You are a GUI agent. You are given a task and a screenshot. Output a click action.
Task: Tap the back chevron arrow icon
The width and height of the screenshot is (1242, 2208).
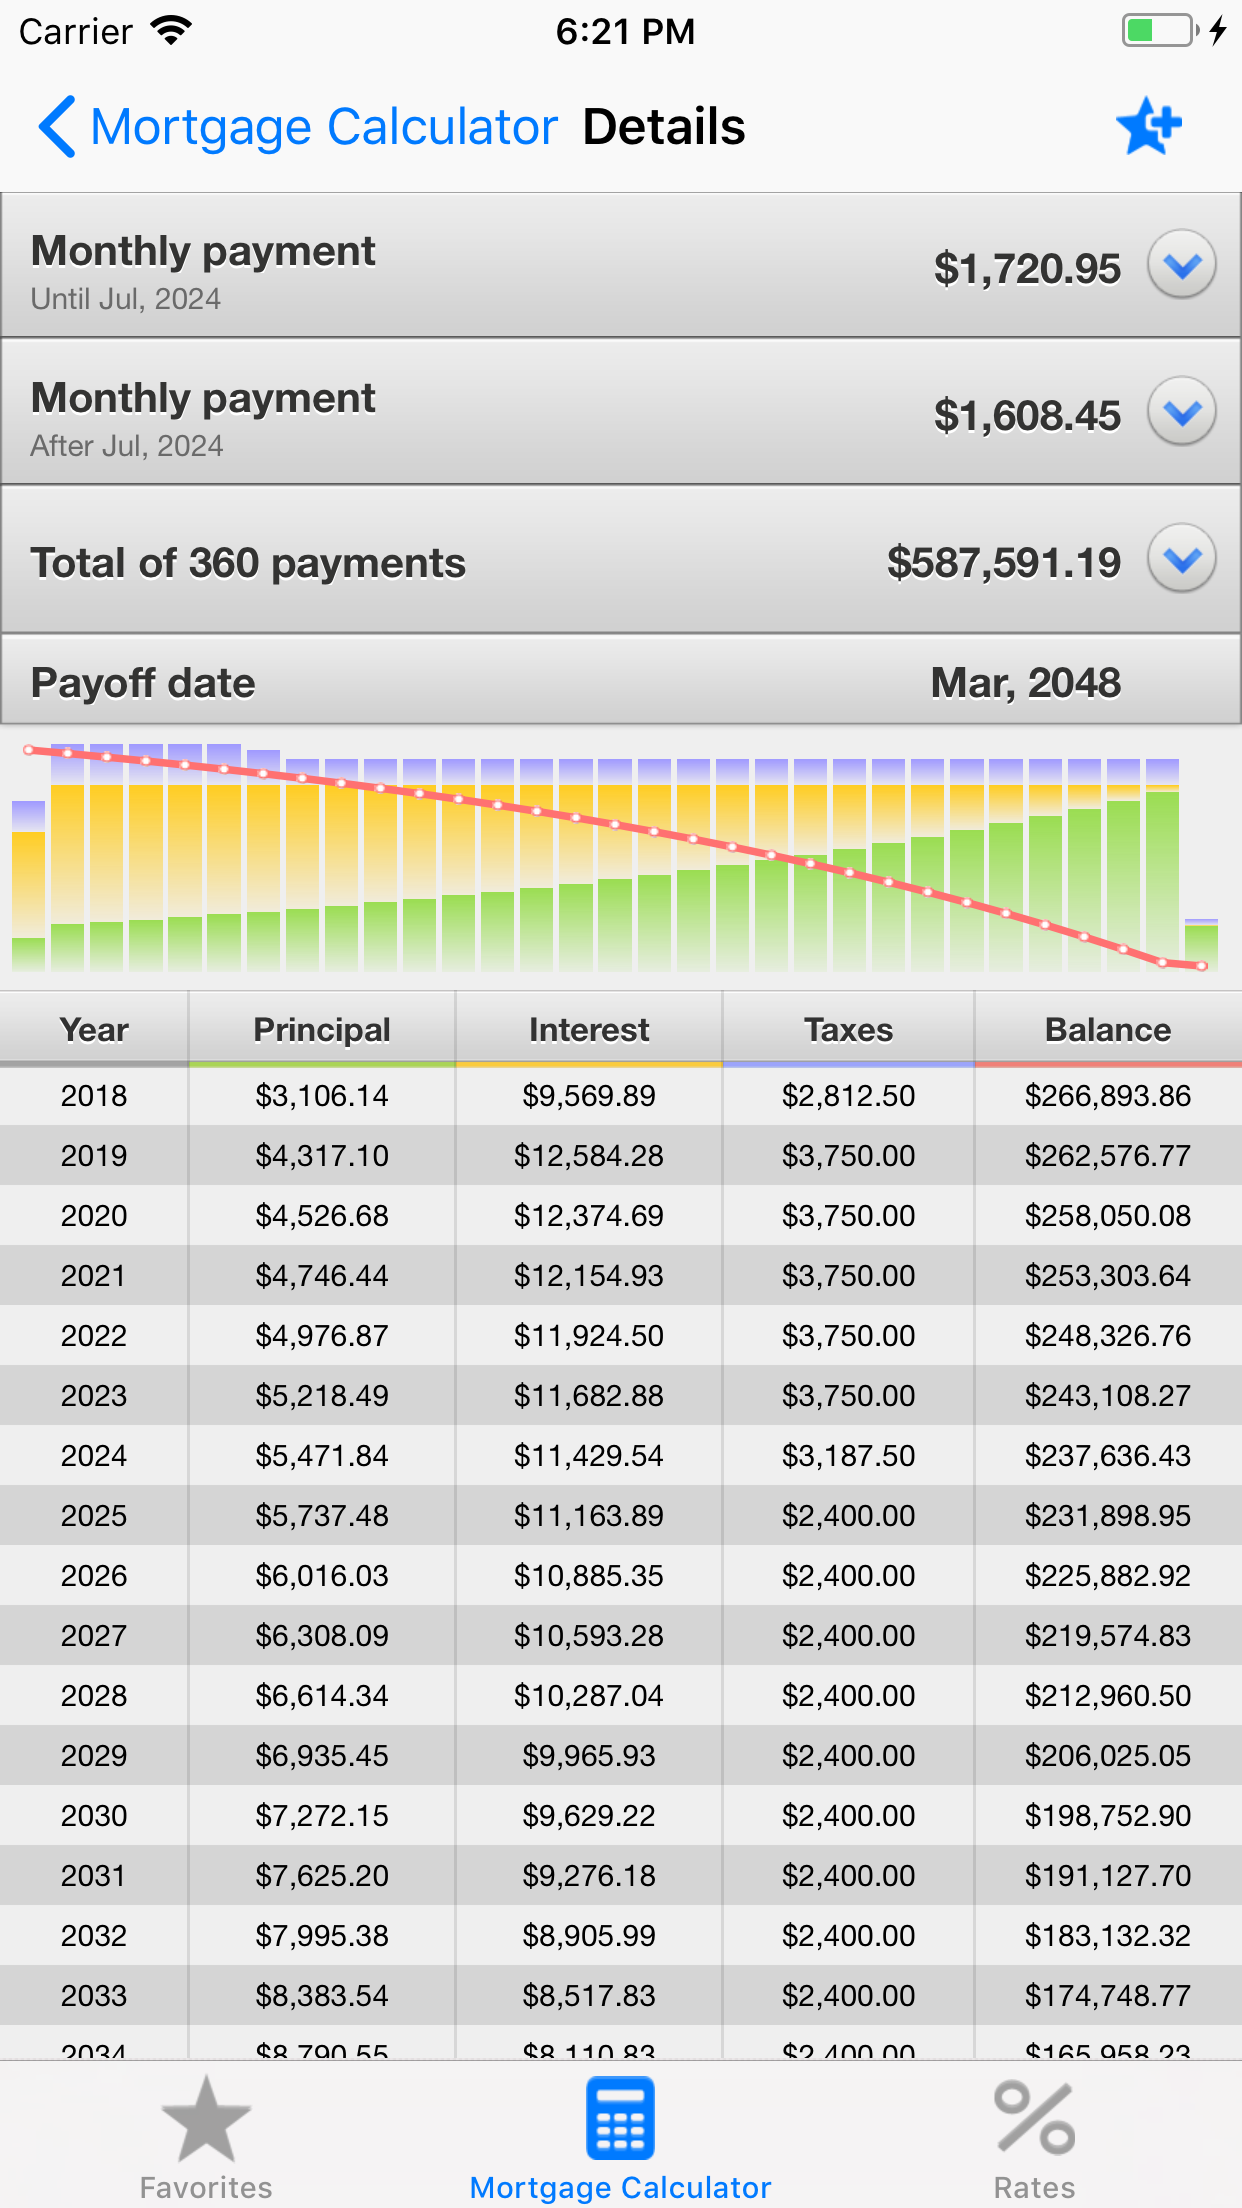tap(57, 127)
